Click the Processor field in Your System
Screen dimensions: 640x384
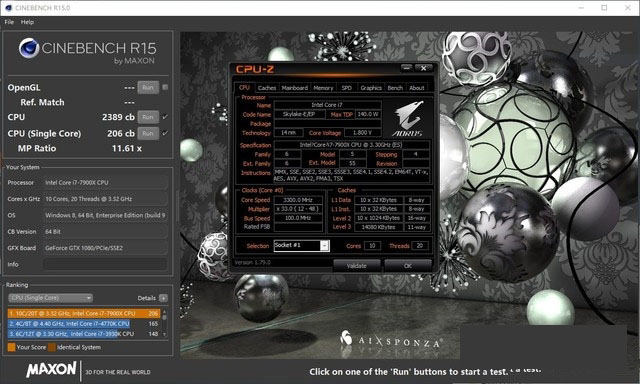[x=105, y=182]
